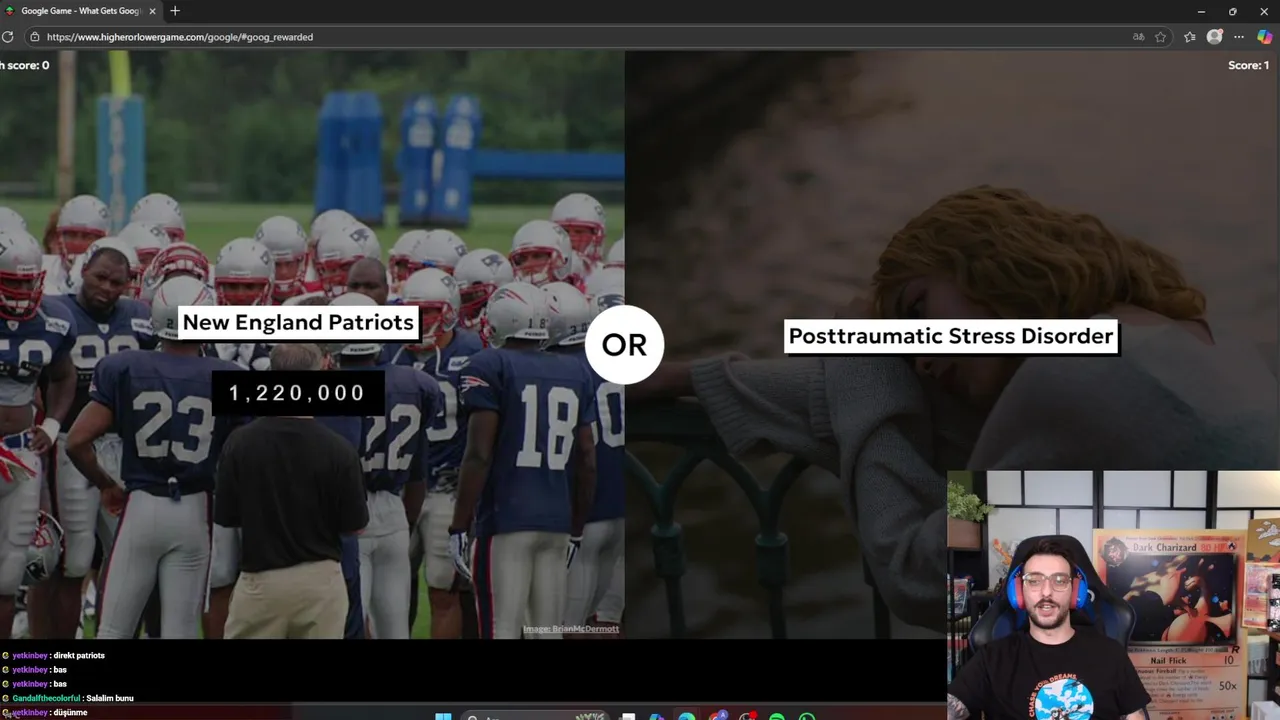Open Settings and more menu
This screenshot has width=1280, height=720.
pyautogui.click(x=1239, y=37)
